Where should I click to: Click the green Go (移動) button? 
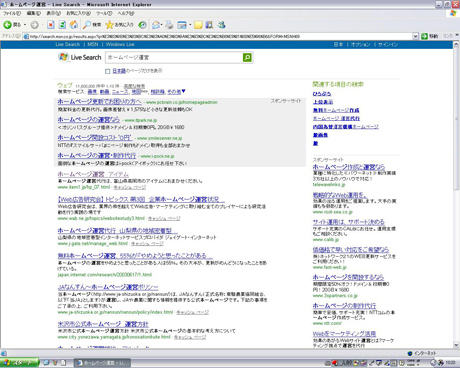430,36
